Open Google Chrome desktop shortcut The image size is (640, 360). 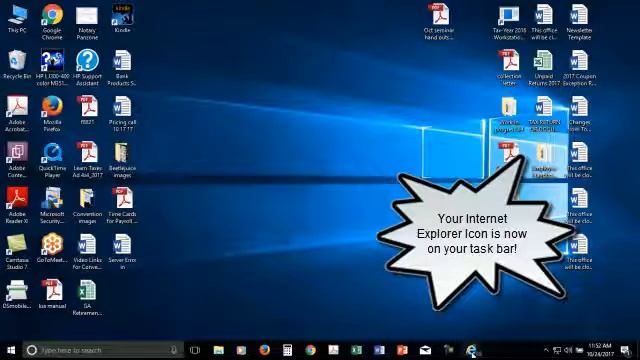click(52, 22)
